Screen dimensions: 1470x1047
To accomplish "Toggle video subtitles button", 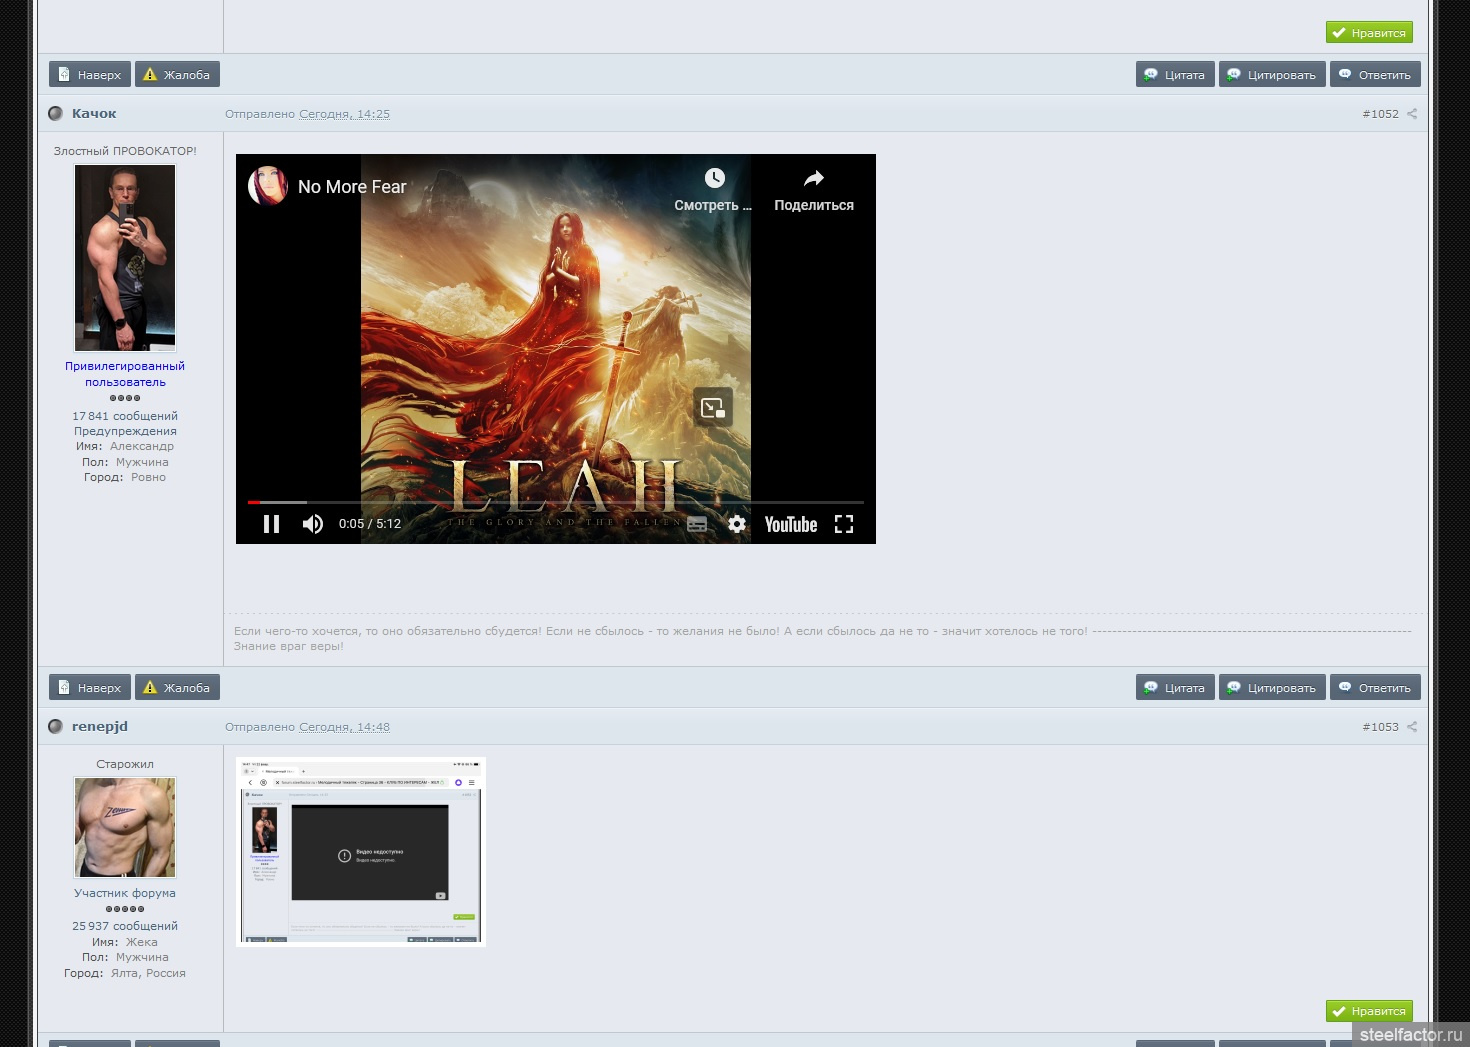I will [697, 524].
